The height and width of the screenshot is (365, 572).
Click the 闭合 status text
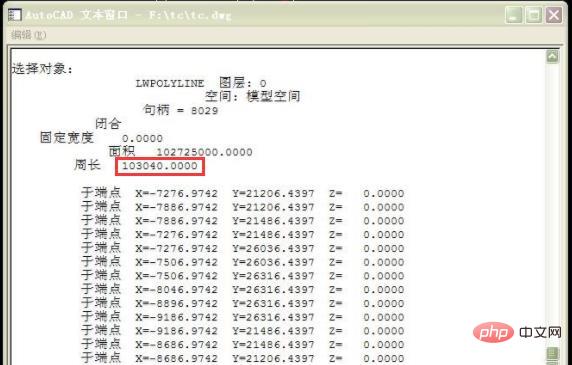click(108, 124)
